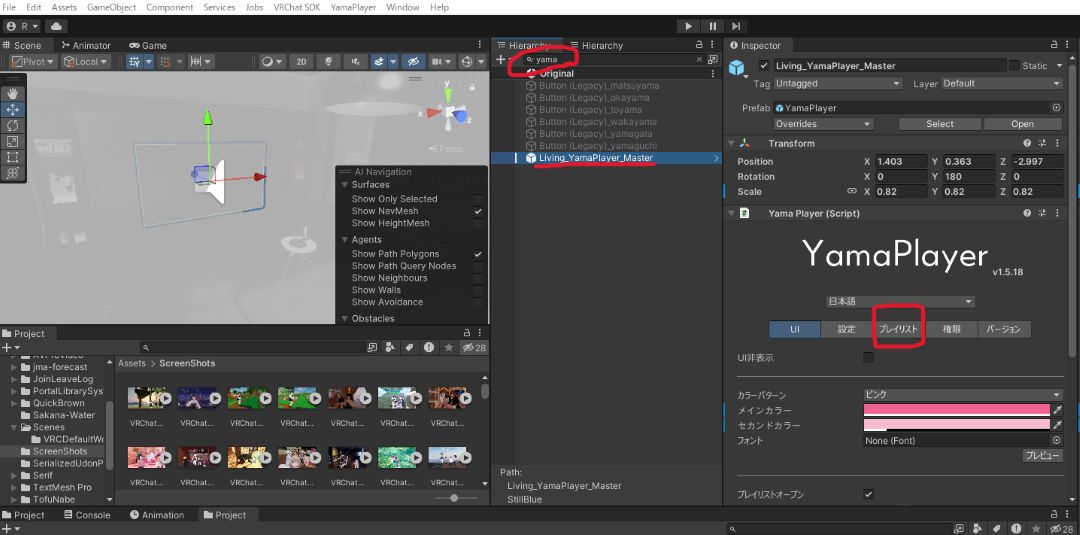Open the Tag Untagged dropdown
Screen dimensions: 1080x535
(837, 83)
